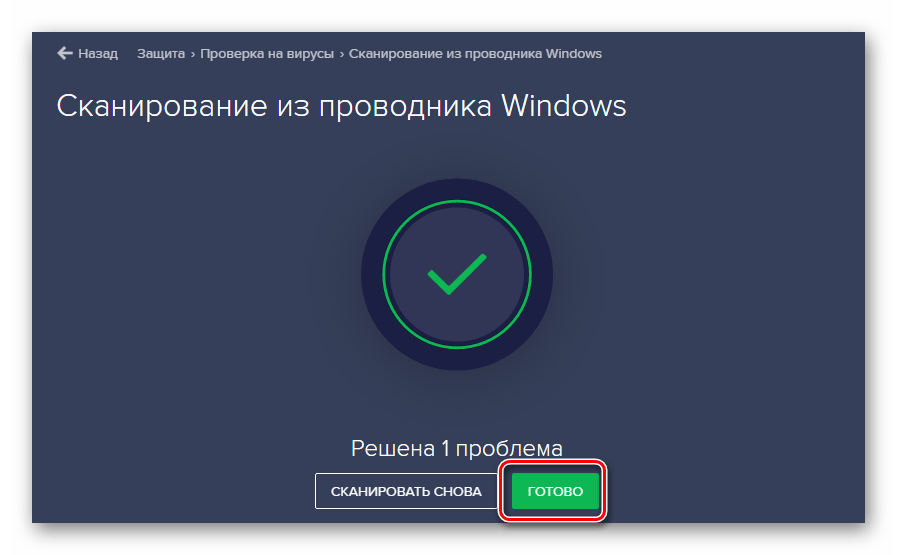This screenshot has height=555, width=897.
Task: Open the Защита breadcrumb
Action: coord(161,54)
